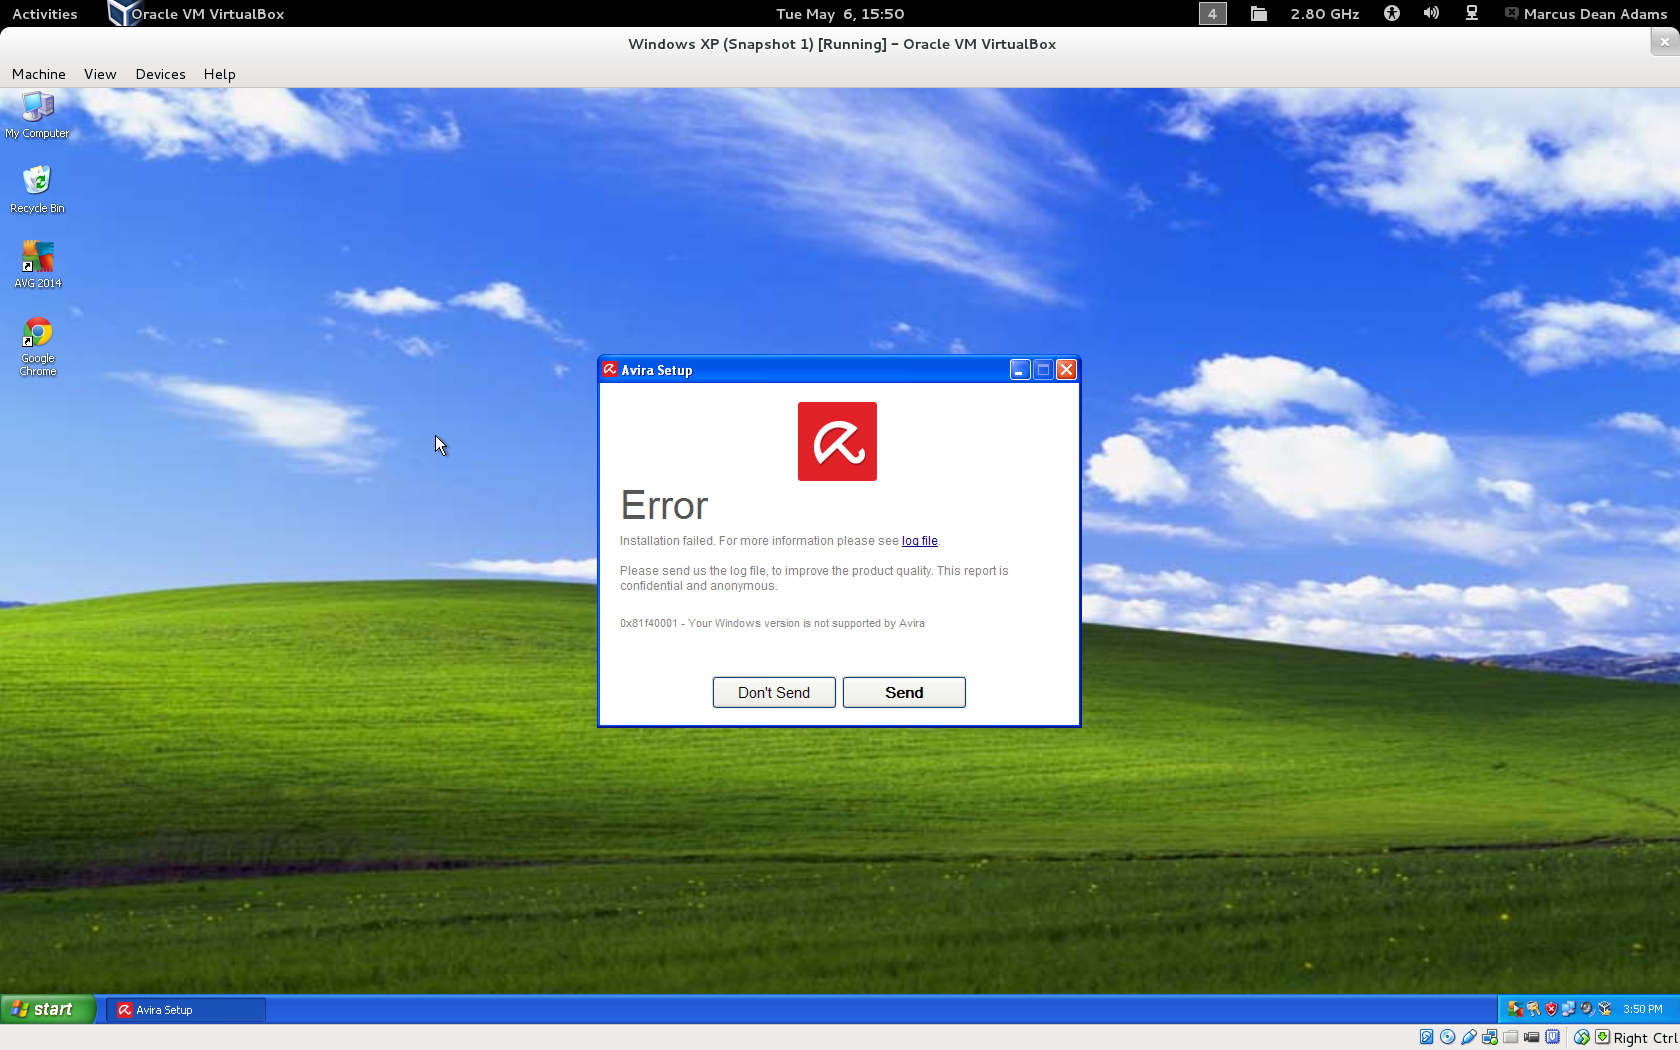Screen dimensions: 1680x1050
Task: Close the VirtualBox VM window
Action: tap(1664, 42)
